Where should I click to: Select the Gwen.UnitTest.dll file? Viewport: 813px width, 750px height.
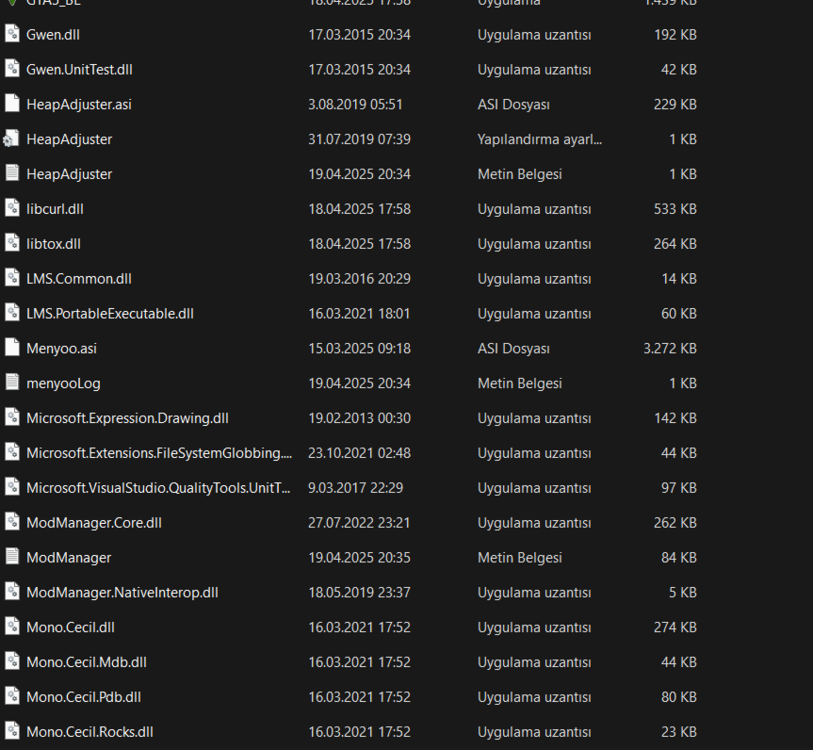point(80,69)
